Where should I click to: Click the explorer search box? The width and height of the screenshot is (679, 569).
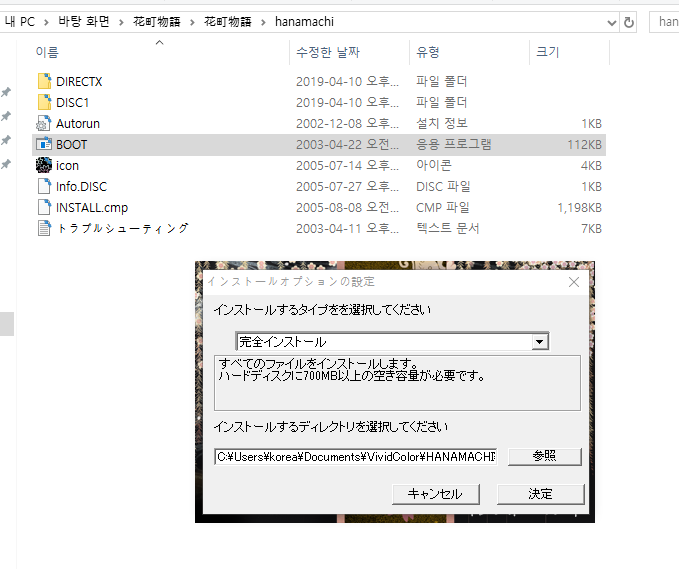(x=664, y=22)
